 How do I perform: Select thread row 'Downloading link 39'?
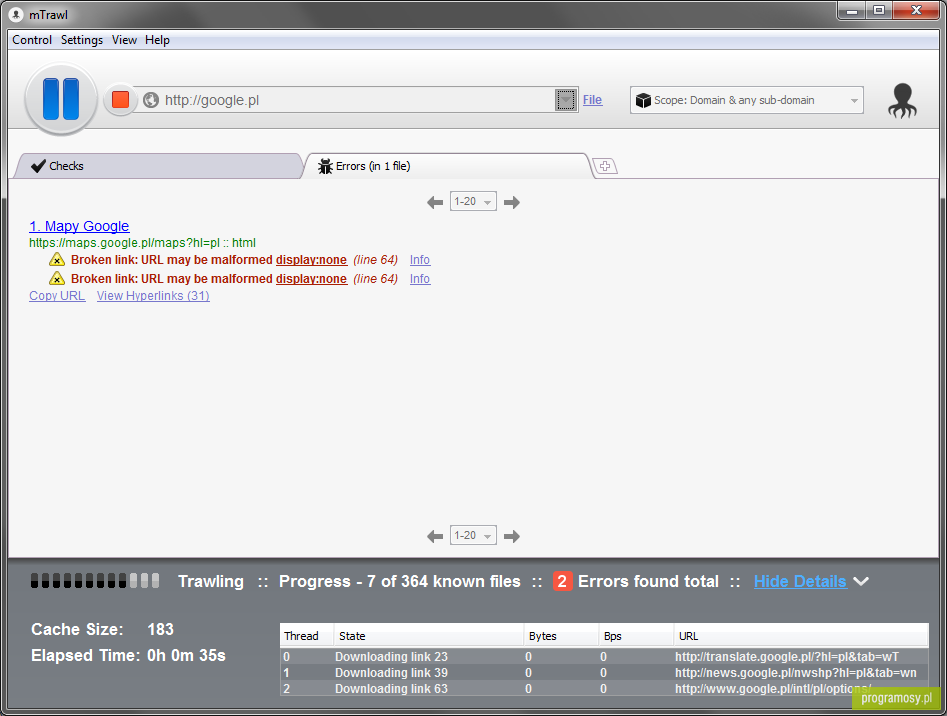604,673
